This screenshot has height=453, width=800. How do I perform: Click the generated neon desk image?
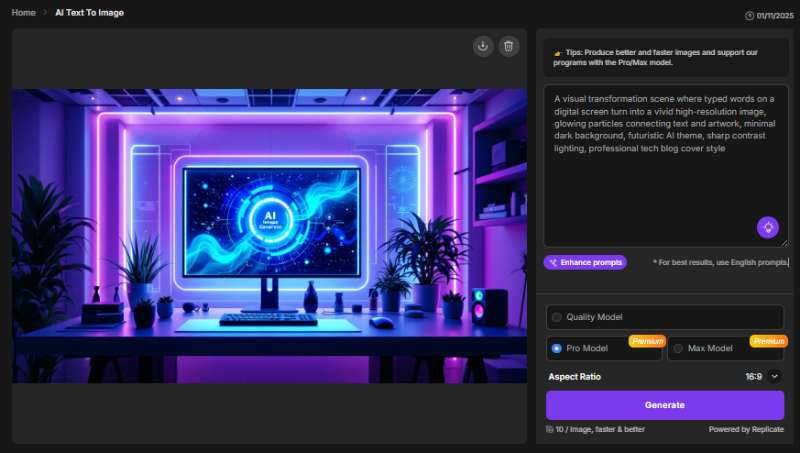pyautogui.click(x=269, y=236)
